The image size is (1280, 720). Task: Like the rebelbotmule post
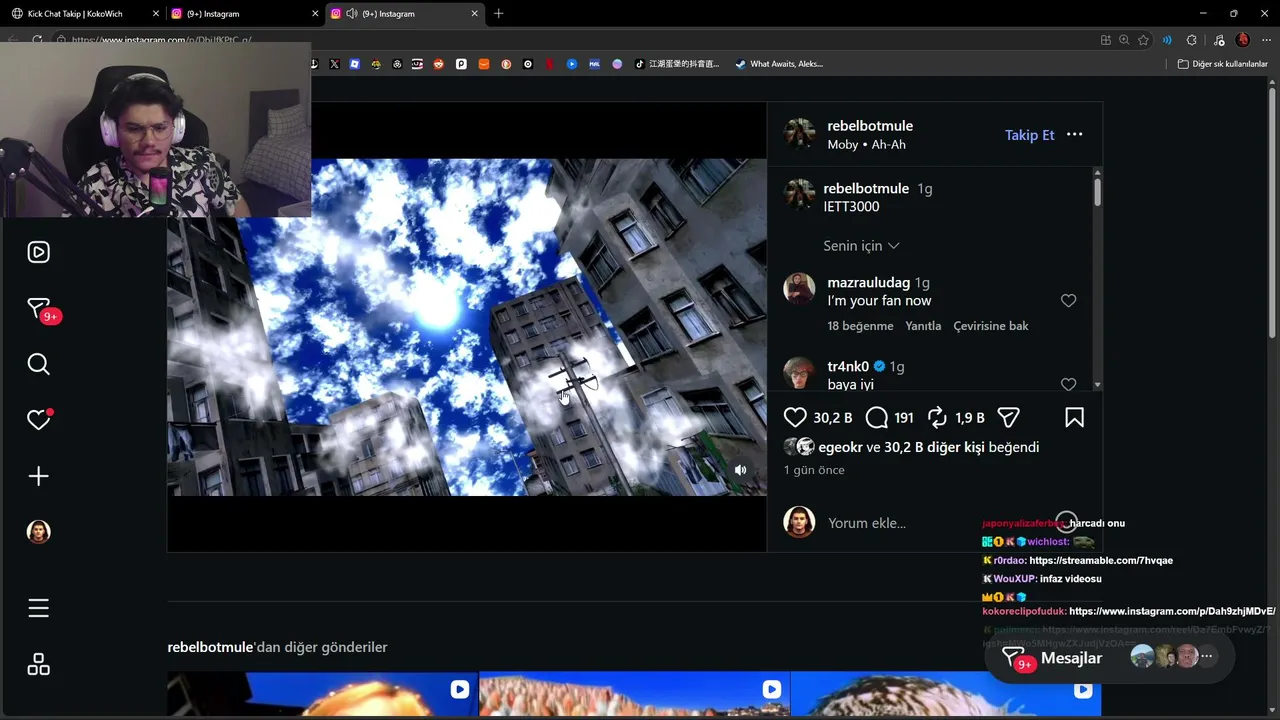point(795,418)
